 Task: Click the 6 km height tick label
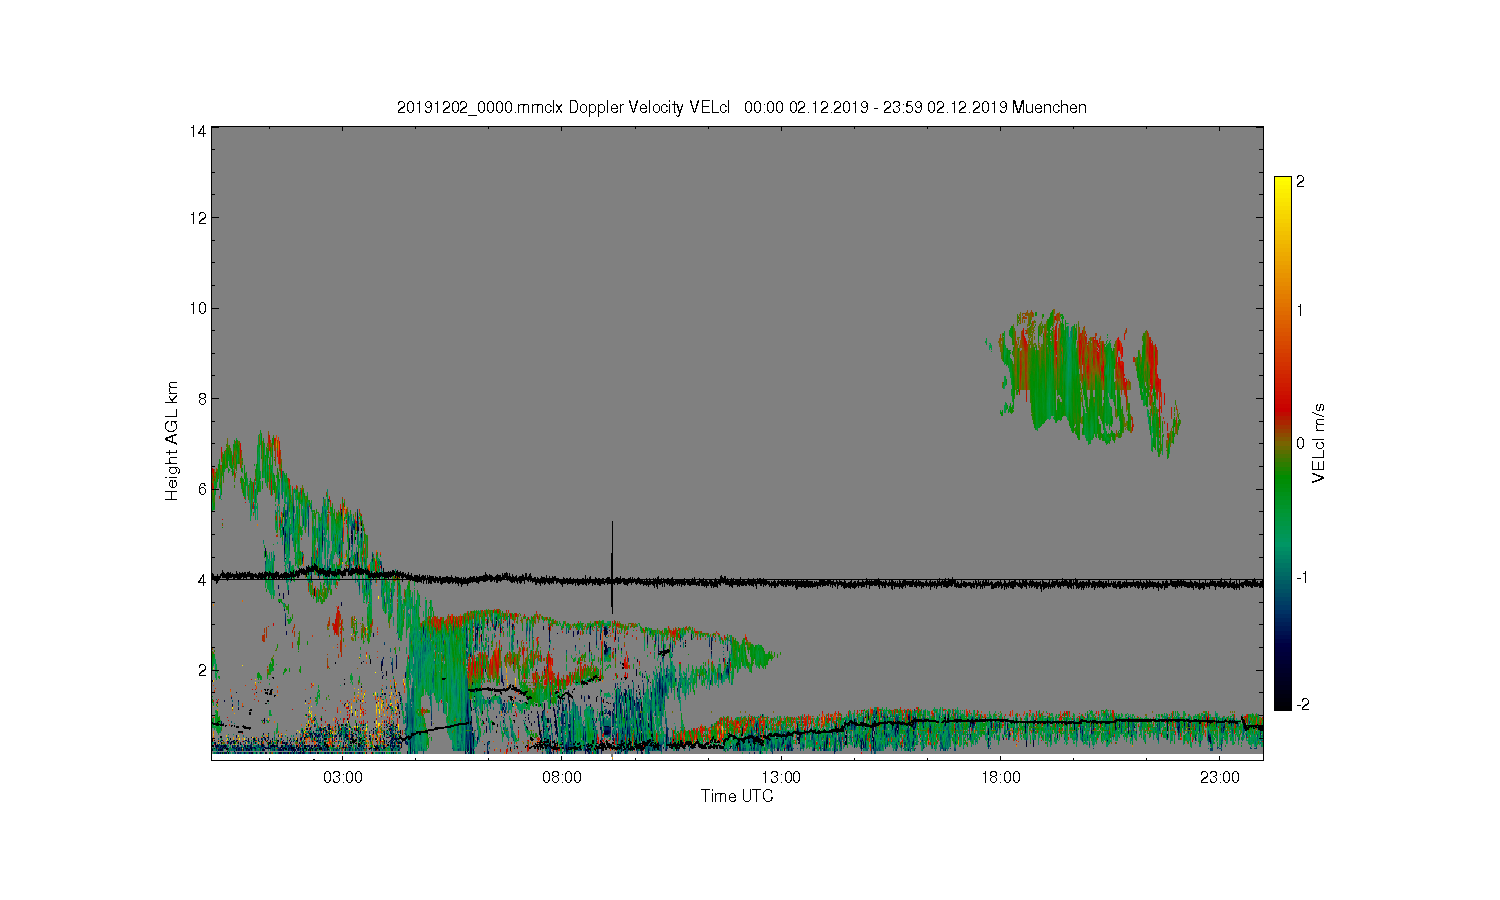pyautogui.click(x=203, y=489)
